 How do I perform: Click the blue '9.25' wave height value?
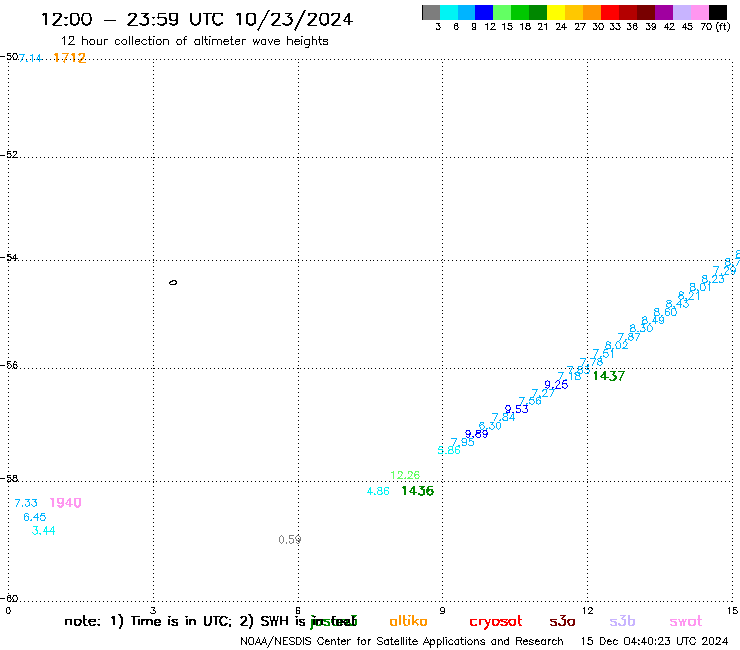[x=556, y=384]
